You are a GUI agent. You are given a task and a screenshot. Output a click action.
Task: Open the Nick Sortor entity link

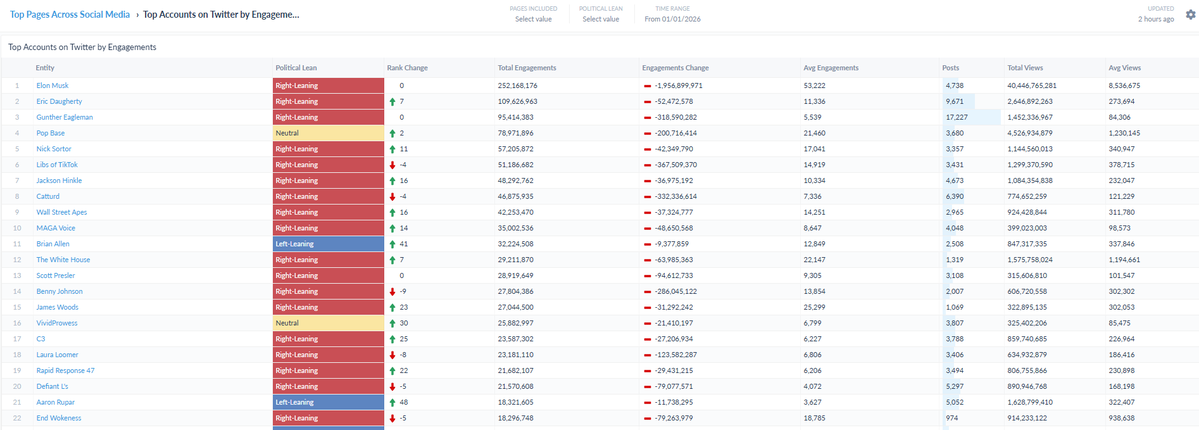(54, 149)
